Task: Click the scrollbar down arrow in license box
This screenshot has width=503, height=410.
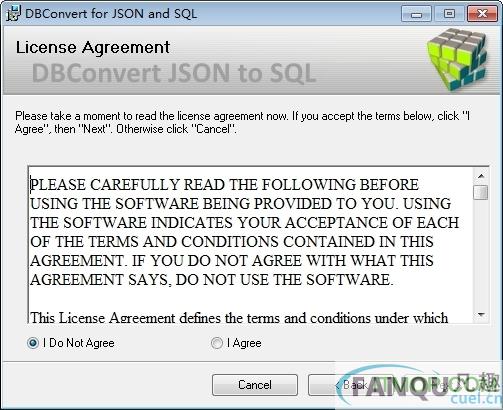Action: (481, 314)
